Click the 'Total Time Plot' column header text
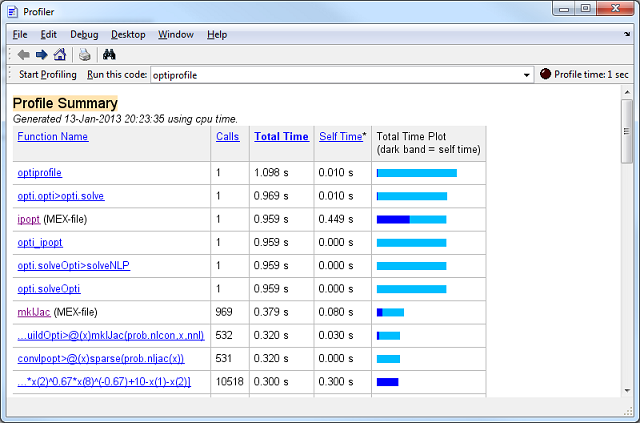This screenshot has width=640, height=423. click(411, 136)
